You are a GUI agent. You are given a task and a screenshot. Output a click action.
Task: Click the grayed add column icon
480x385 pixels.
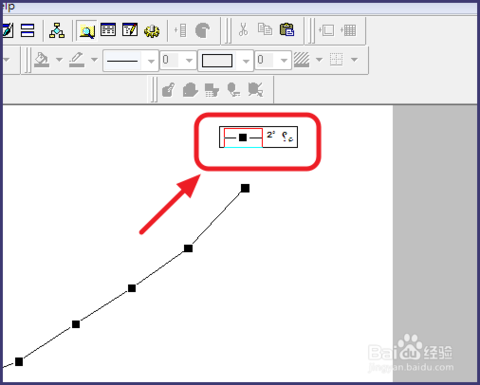coord(181,30)
